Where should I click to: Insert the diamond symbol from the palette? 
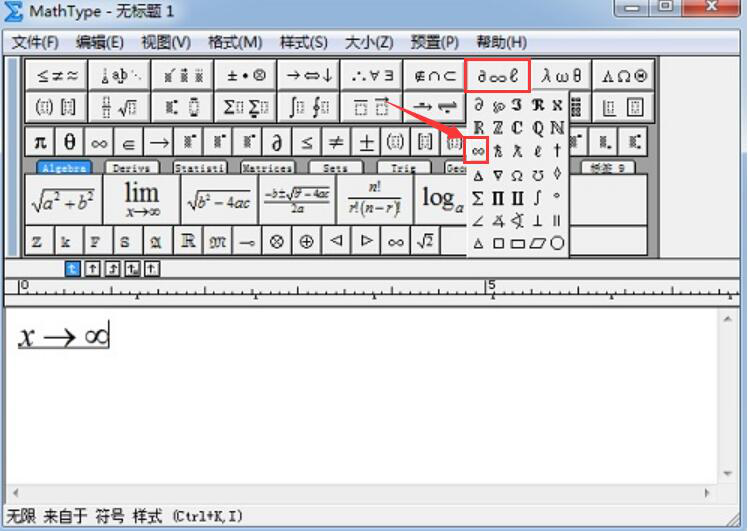(x=557, y=174)
